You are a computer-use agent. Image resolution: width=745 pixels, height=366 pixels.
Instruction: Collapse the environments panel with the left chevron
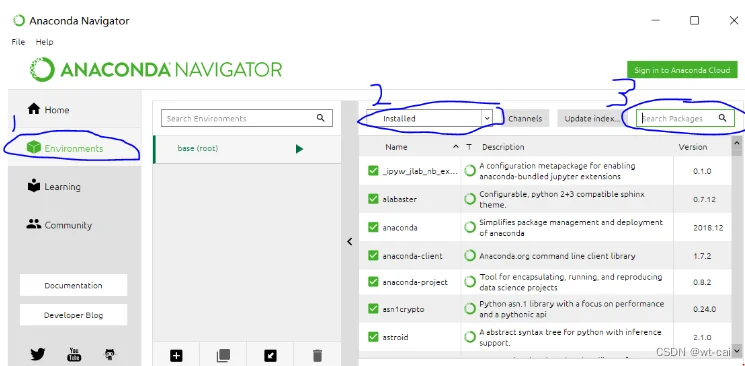tap(350, 241)
